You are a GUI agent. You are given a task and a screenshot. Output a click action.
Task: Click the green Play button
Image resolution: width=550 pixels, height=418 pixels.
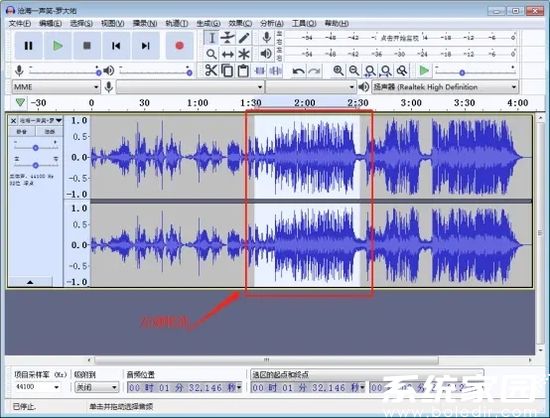coord(58,46)
